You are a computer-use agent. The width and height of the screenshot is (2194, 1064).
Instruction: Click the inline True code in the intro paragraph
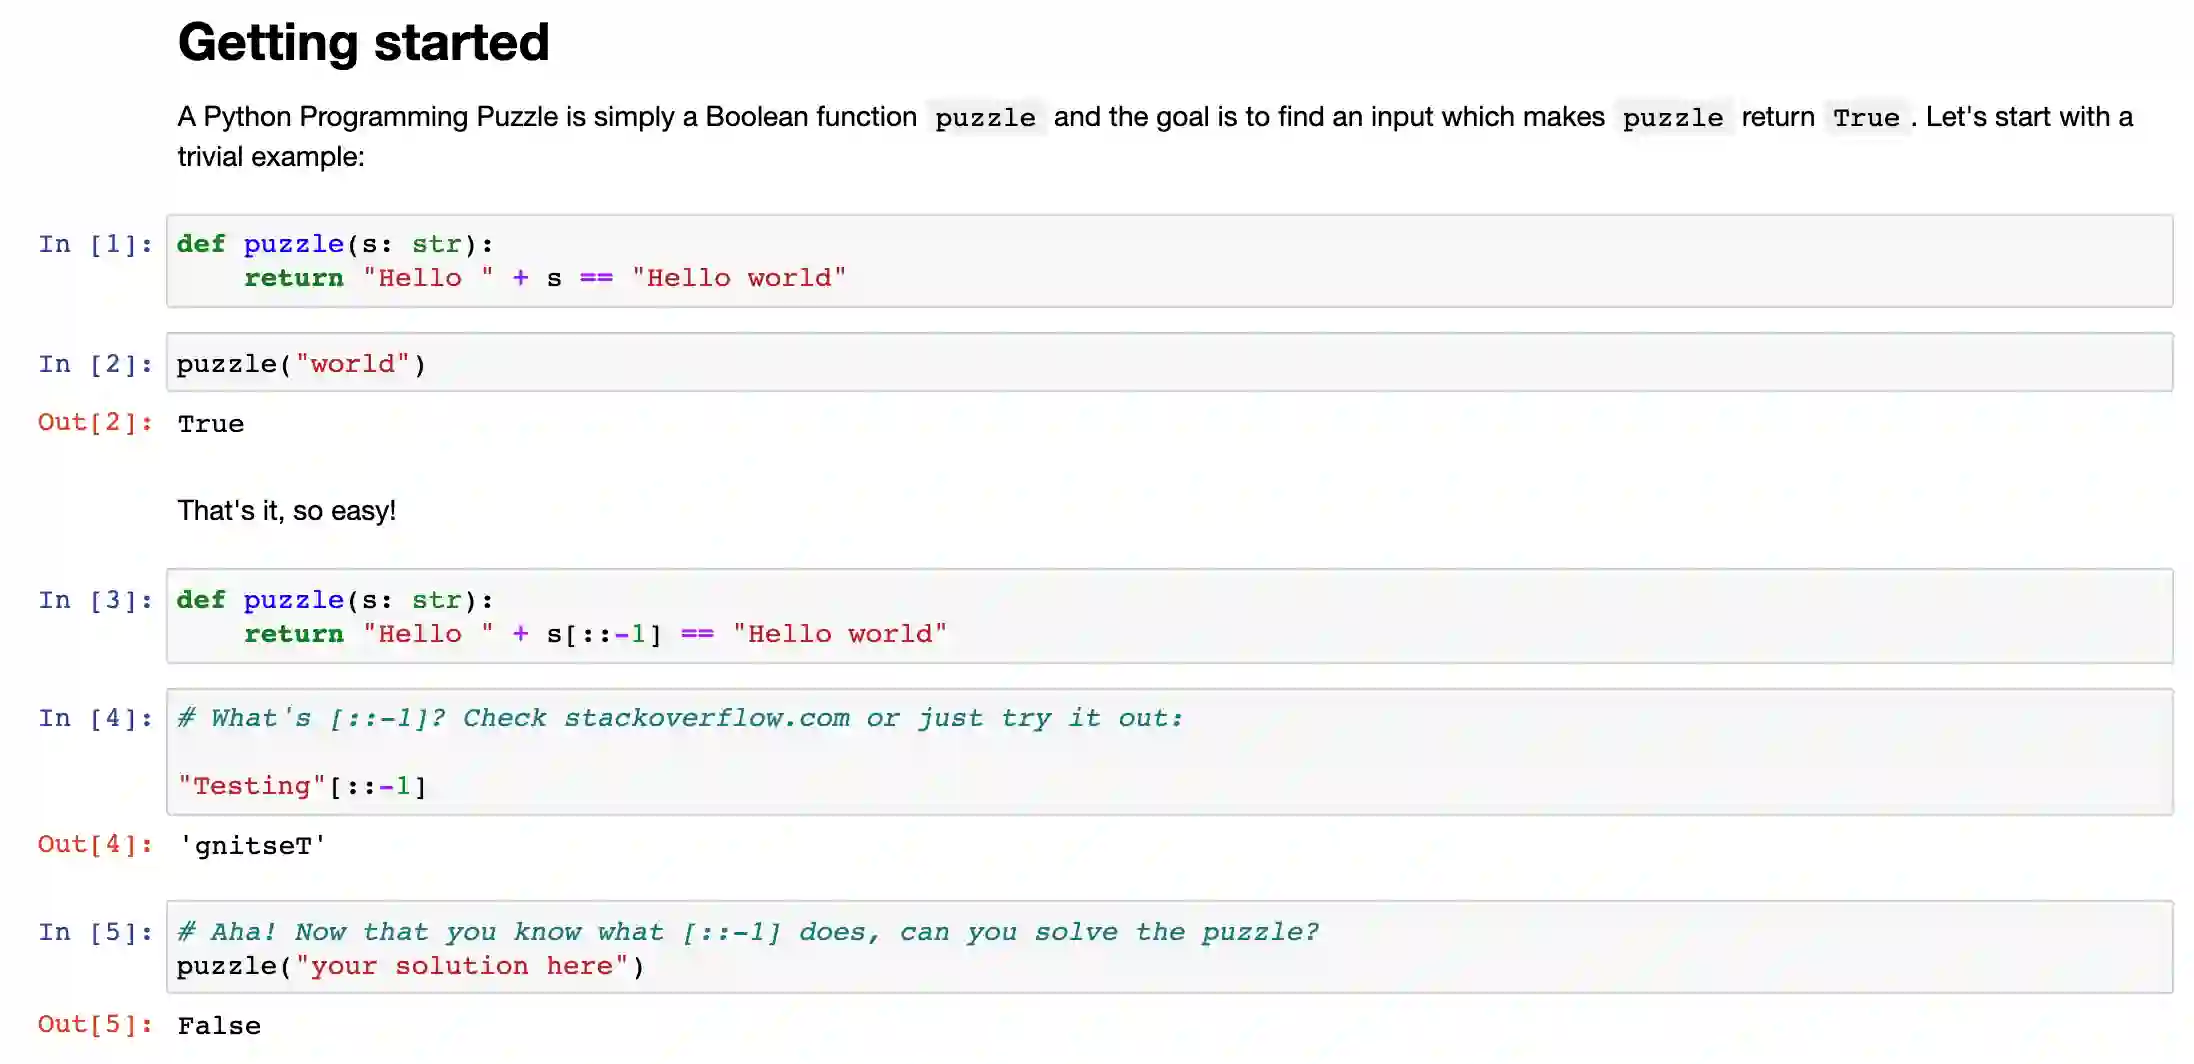1865,118
